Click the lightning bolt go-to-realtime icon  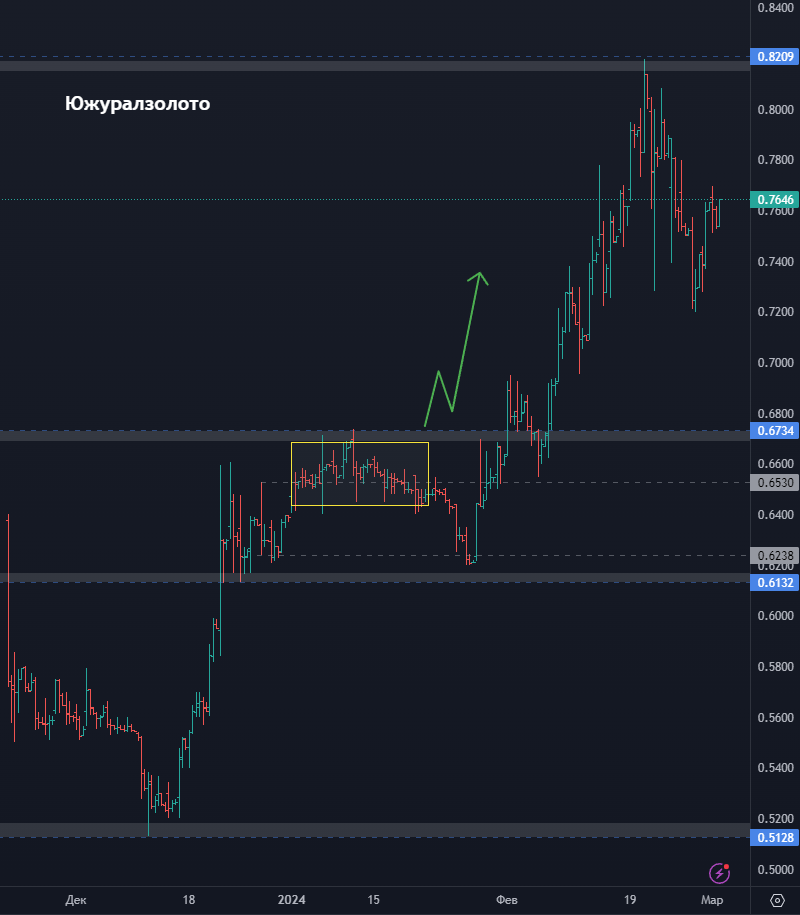719,873
